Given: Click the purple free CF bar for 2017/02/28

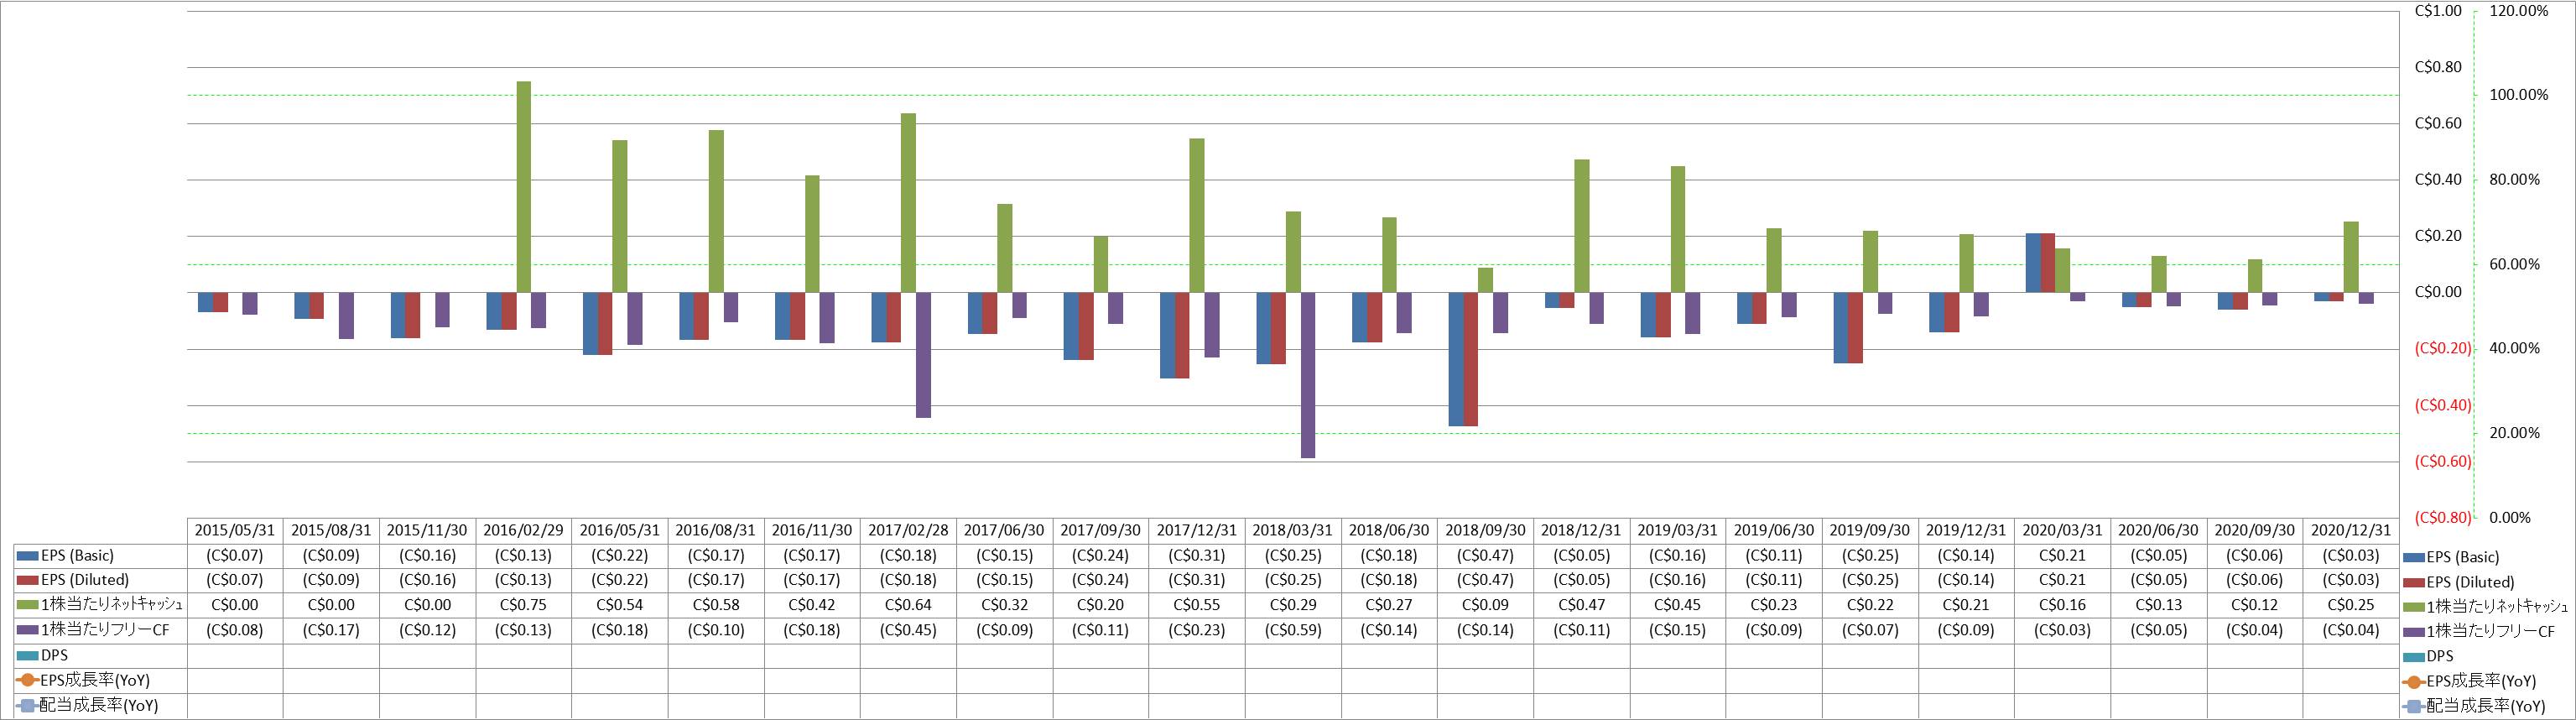Looking at the screenshot, I should [923, 355].
